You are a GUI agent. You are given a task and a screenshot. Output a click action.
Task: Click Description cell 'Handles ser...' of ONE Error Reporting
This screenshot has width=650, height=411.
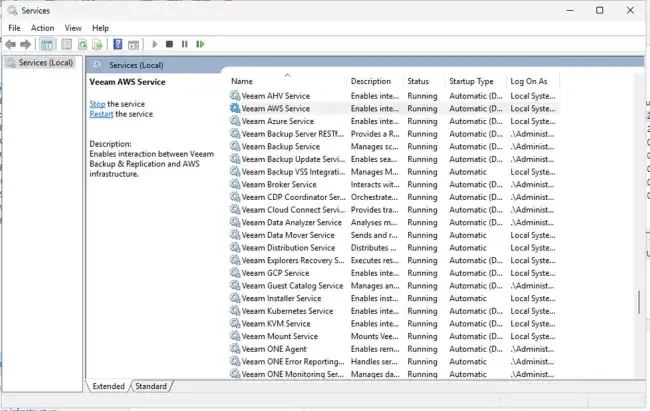coord(374,362)
